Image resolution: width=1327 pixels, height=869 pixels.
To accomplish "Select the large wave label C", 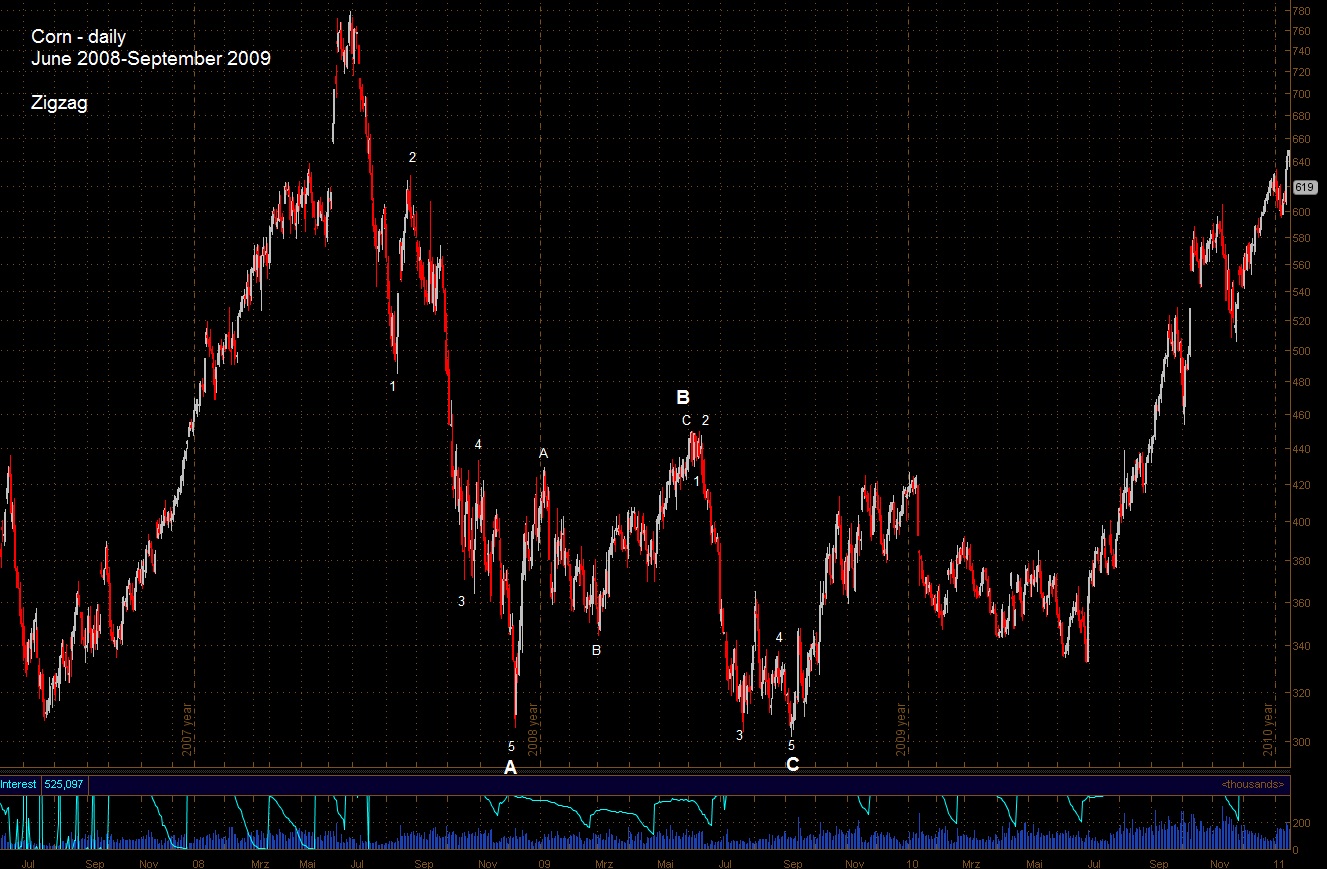I will [x=792, y=765].
